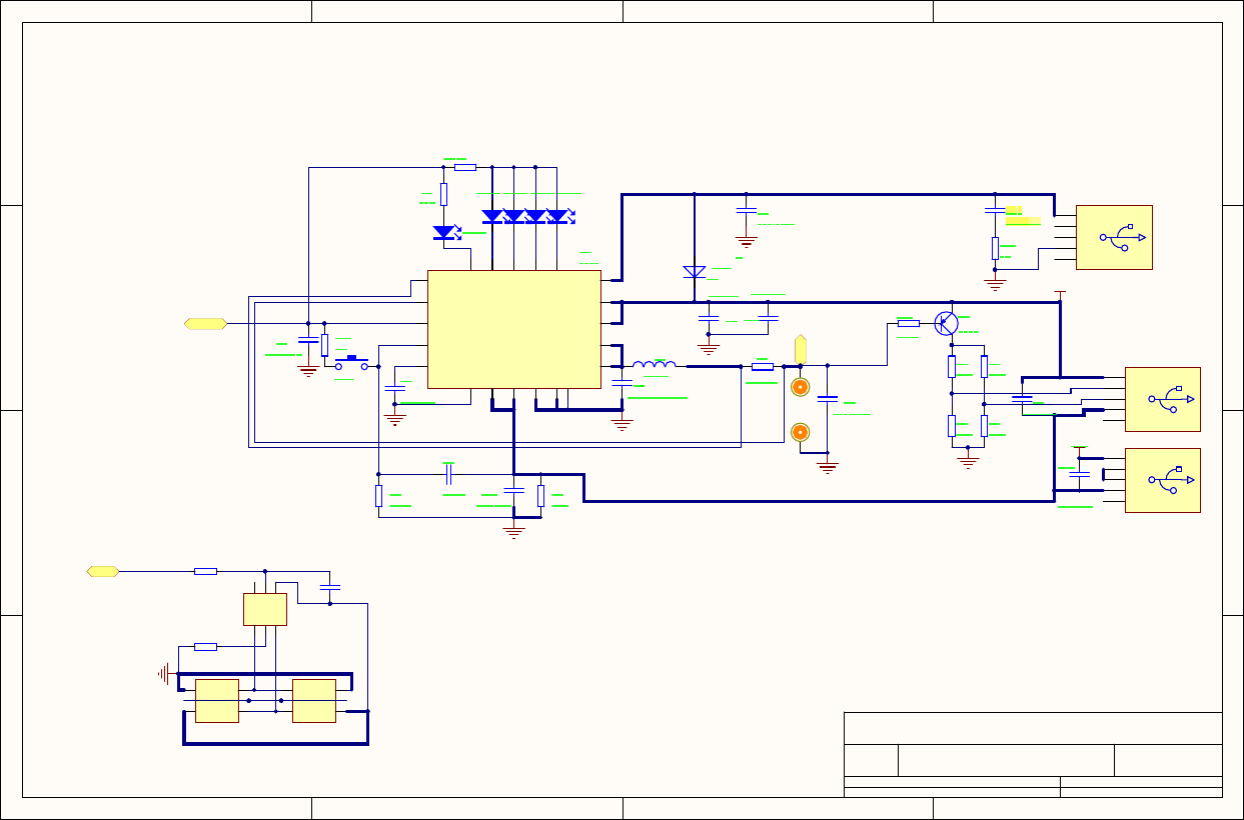Select the diode beside the central IC
Viewport: 1244px width, 820px height.
click(694, 272)
